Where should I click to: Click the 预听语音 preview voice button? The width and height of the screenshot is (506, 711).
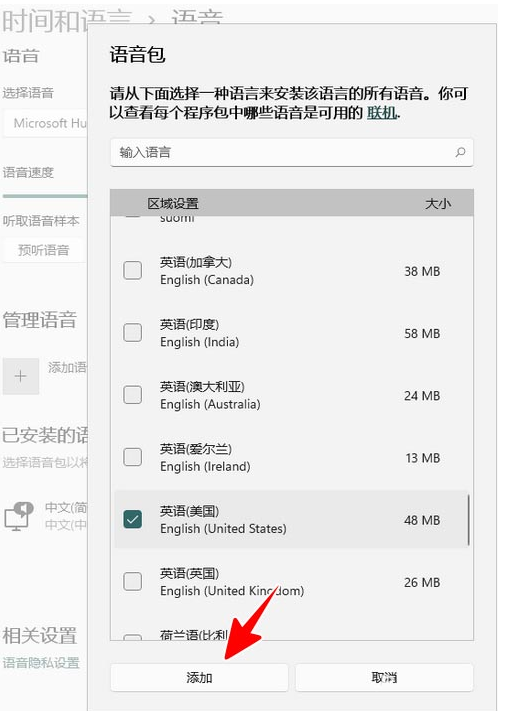tap(44, 250)
